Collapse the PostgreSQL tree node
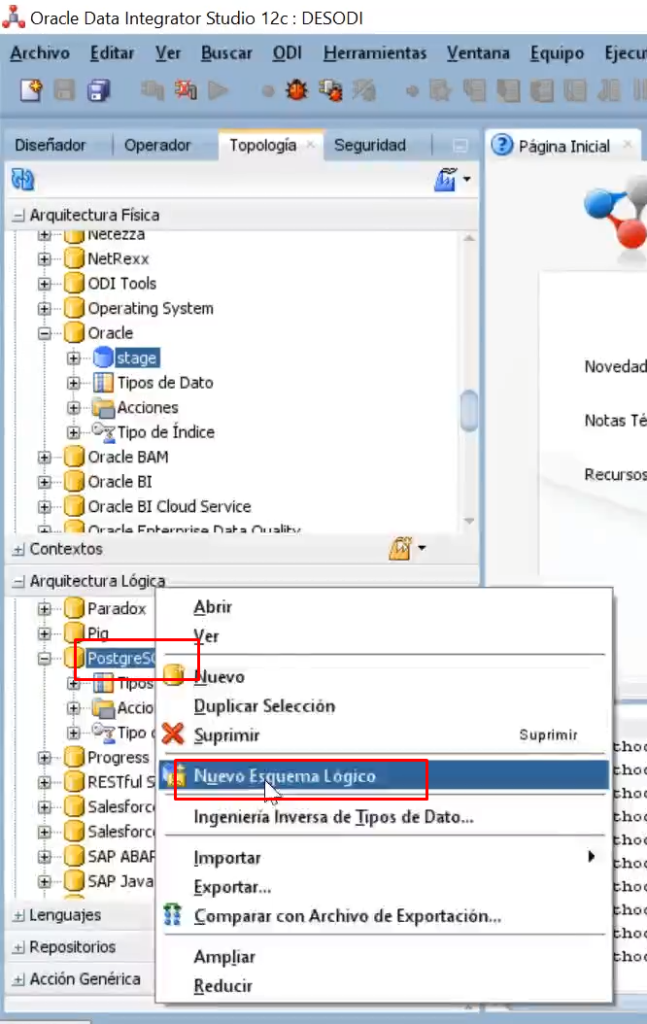The height and width of the screenshot is (1024, 647). [44, 658]
